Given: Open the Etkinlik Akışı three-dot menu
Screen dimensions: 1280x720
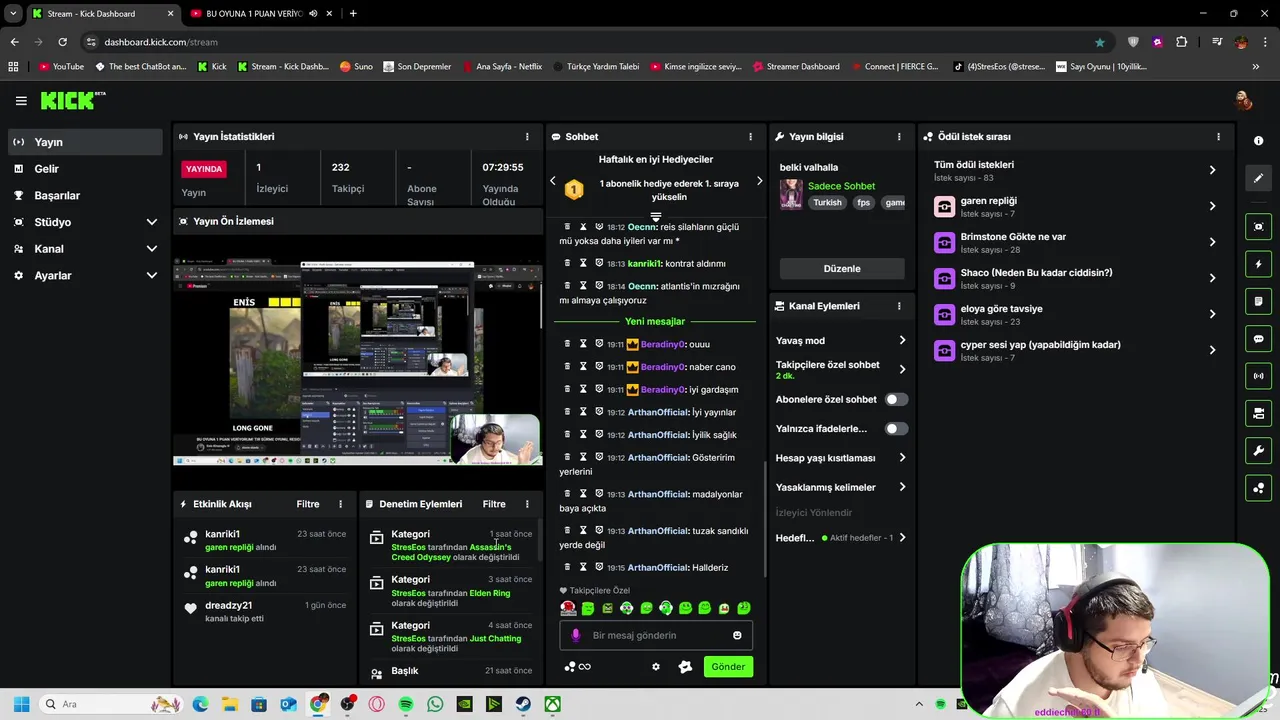Looking at the screenshot, I should pyautogui.click(x=340, y=504).
